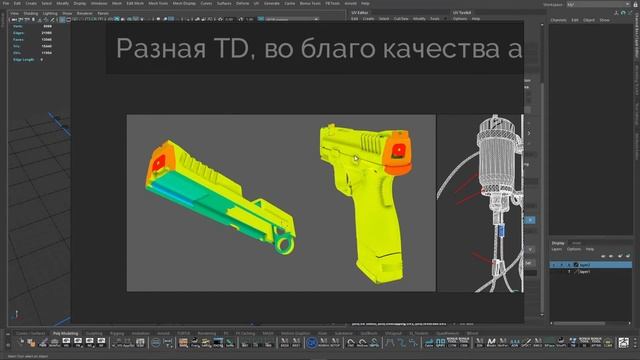Open the UV Toolkit Options menu

460,19
